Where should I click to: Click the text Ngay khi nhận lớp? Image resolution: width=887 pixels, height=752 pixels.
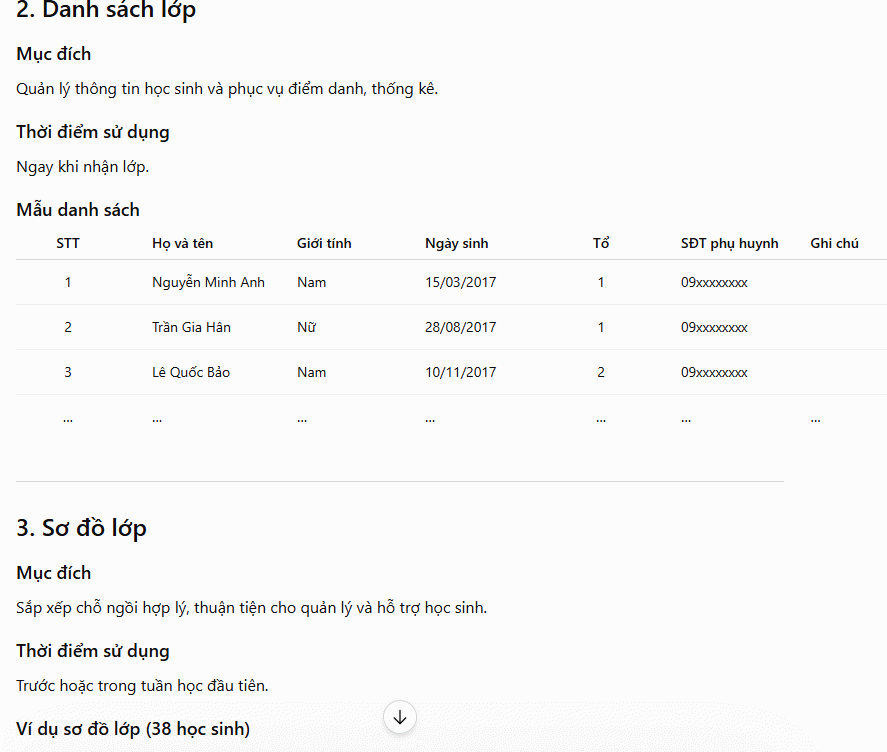coord(83,167)
